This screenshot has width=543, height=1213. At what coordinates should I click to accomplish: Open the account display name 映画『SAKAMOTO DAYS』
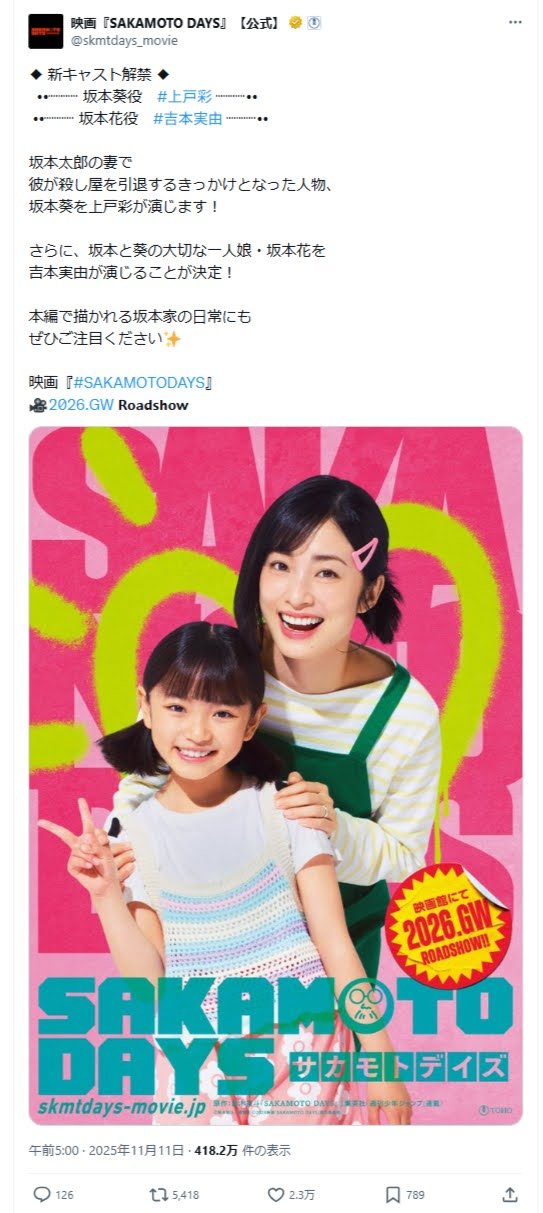177,22
